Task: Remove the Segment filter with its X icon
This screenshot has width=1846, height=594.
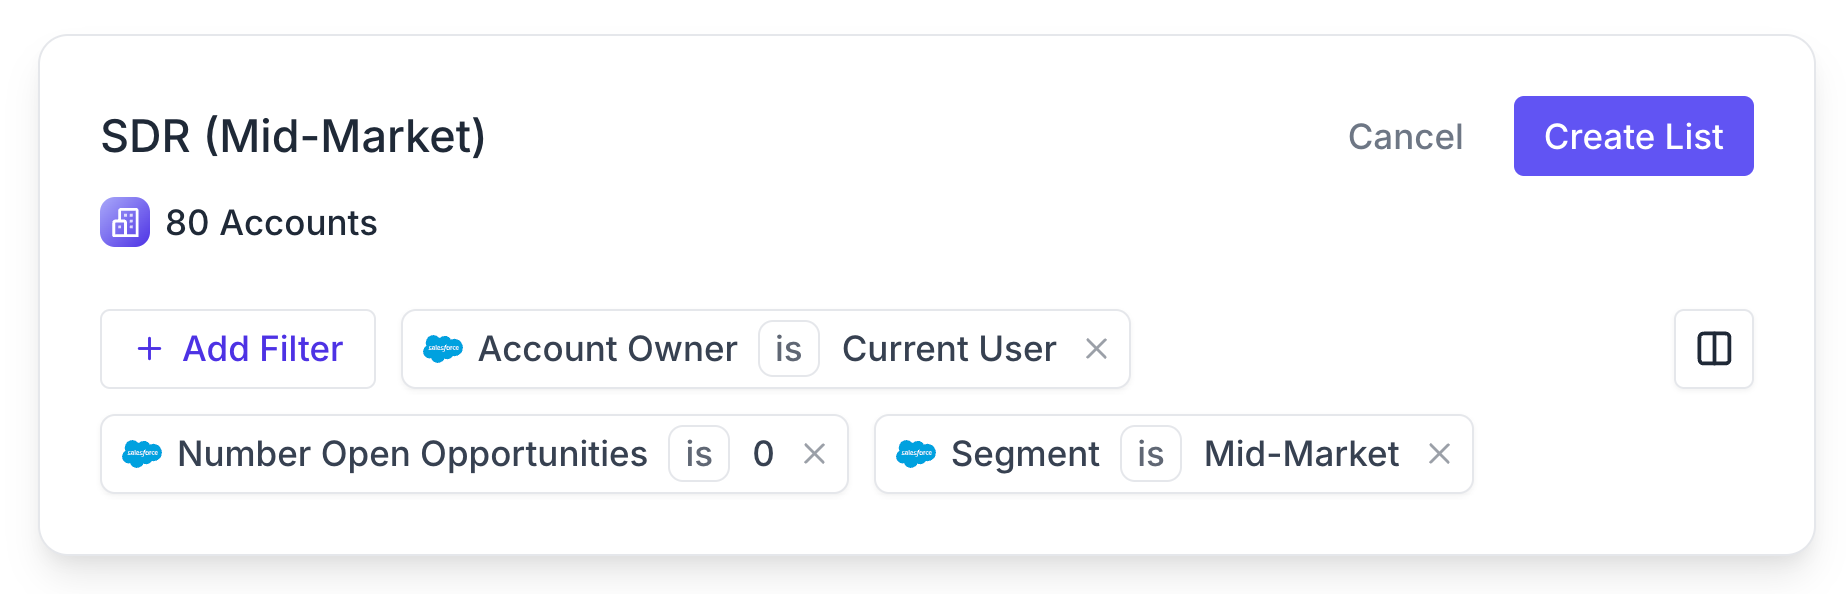Action: [x=1440, y=454]
